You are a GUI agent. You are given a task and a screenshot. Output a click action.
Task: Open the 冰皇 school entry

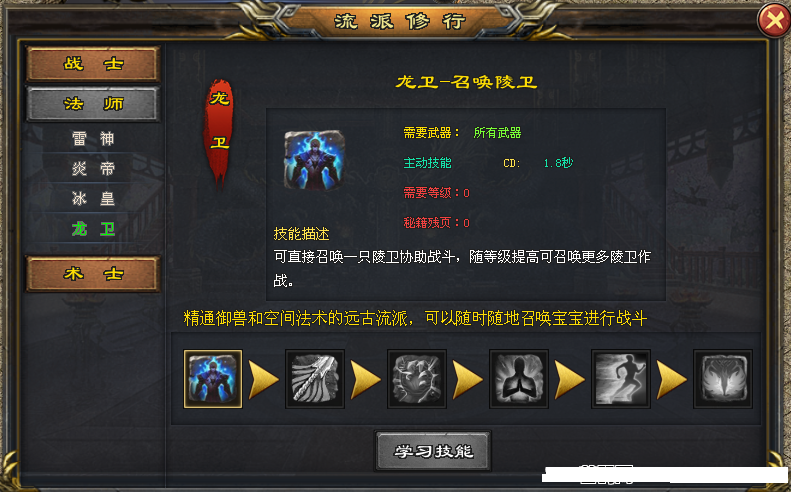click(x=93, y=199)
